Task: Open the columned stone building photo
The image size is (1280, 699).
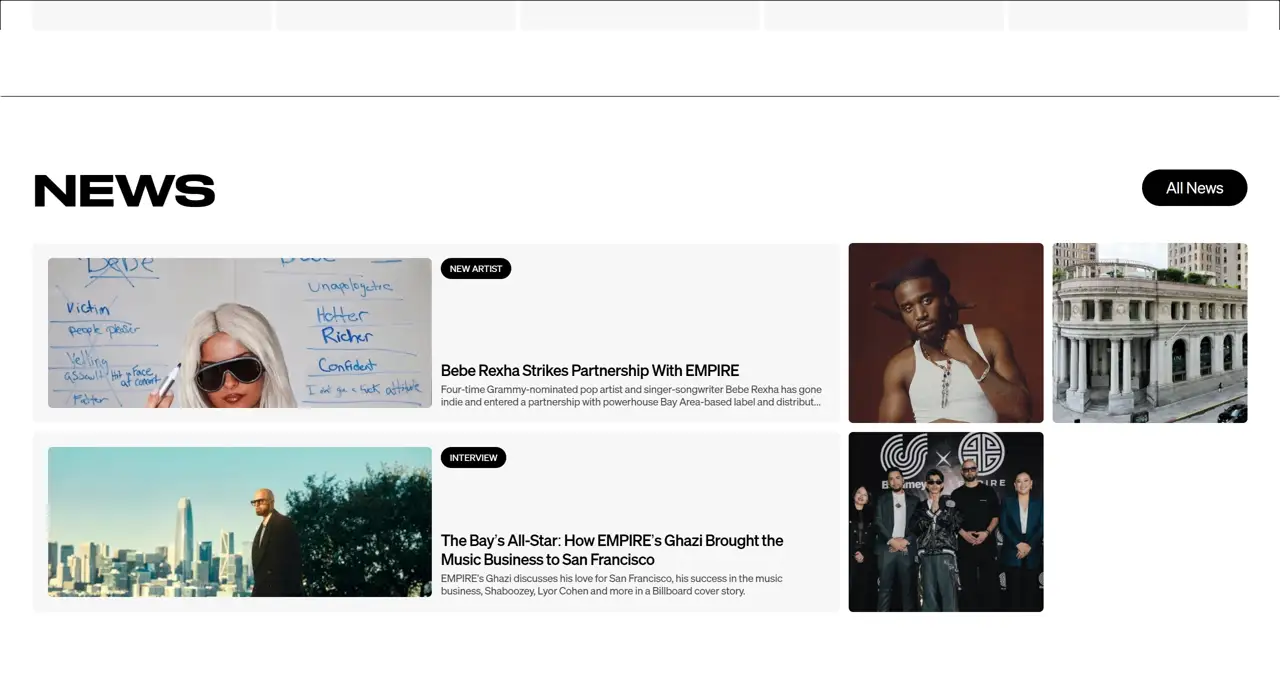Action: [1149, 333]
